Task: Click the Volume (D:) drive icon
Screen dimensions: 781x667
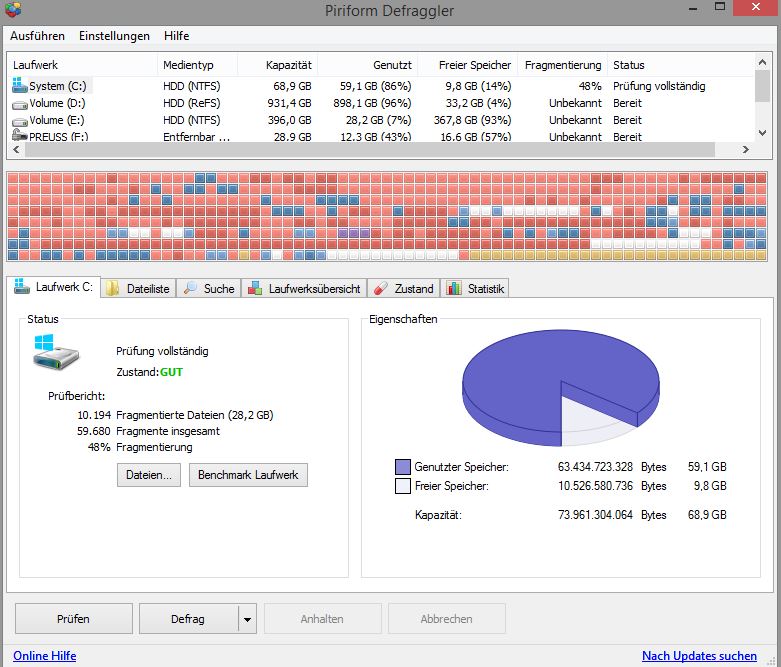Action: tap(19, 105)
